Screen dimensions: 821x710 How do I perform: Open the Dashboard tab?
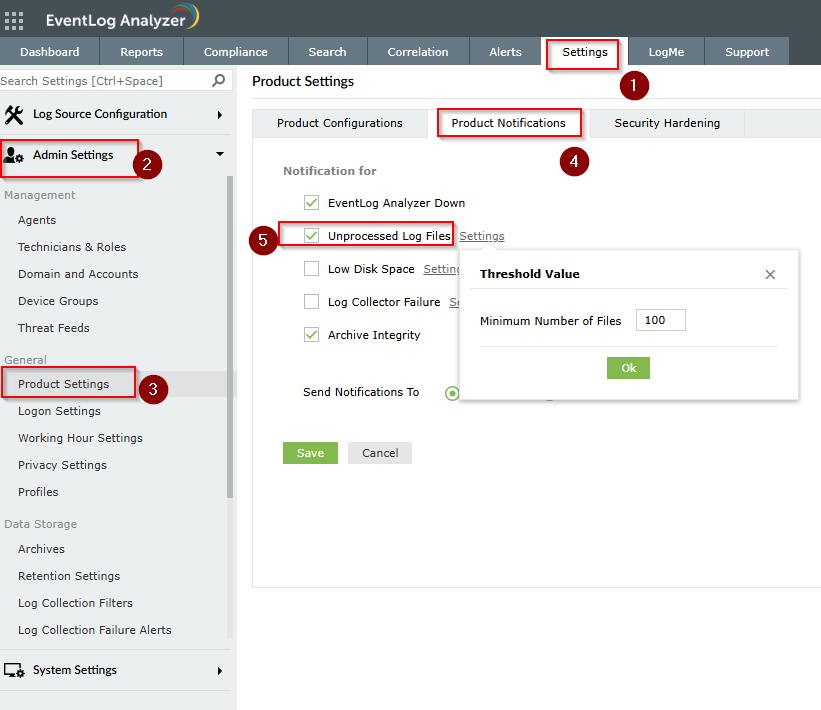click(50, 52)
